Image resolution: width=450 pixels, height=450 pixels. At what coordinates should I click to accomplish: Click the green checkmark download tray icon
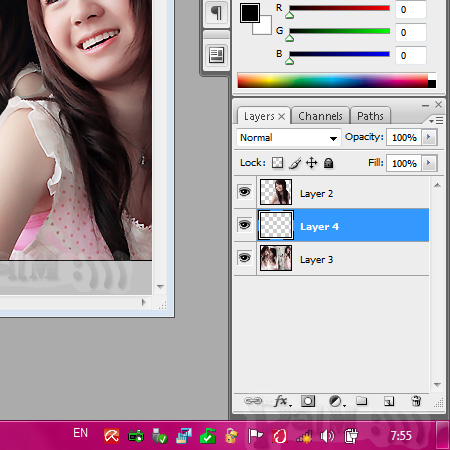click(x=207, y=436)
